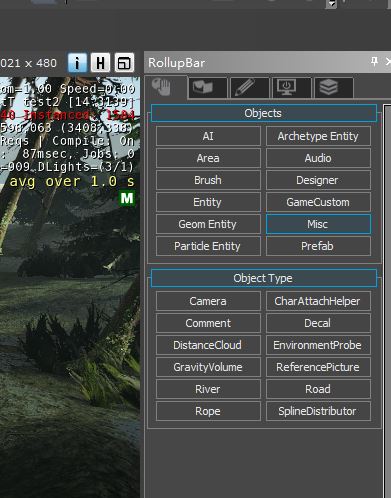Click the green M indicator in viewport
The height and width of the screenshot is (498, 391).
click(127, 198)
